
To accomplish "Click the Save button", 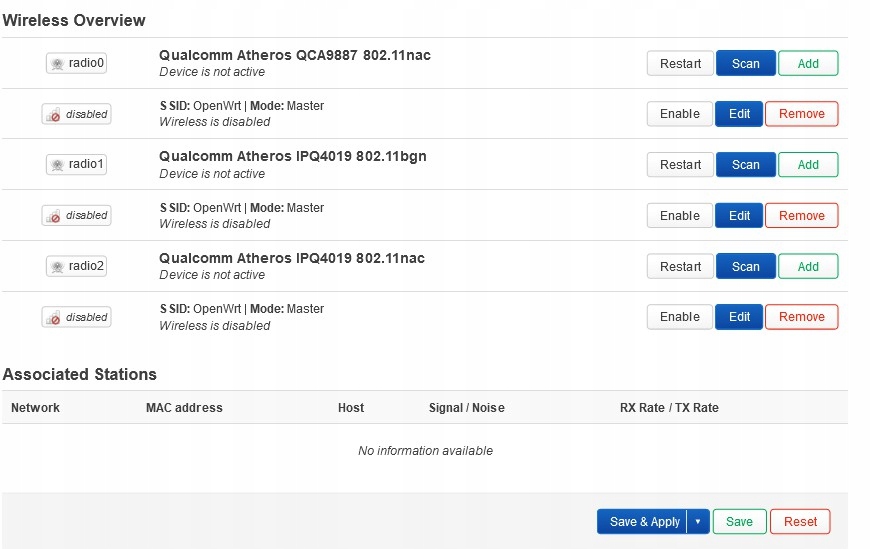I will (739, 522).
